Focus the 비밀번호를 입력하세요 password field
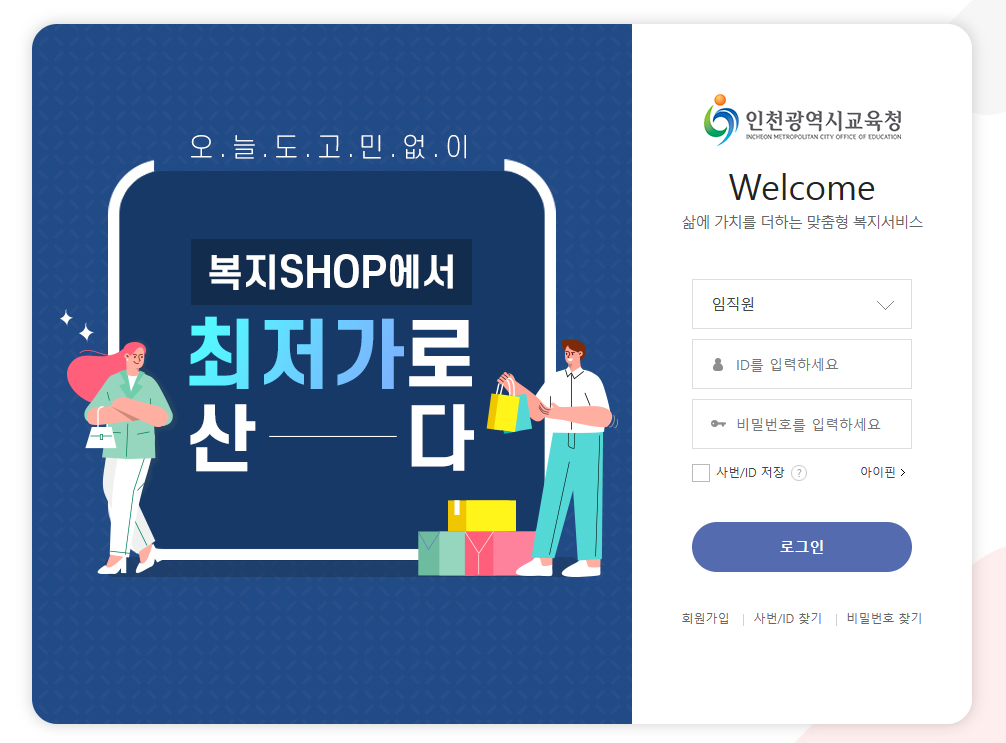The height and width of the screenshot is (743, 1006). tap(801, 424)
